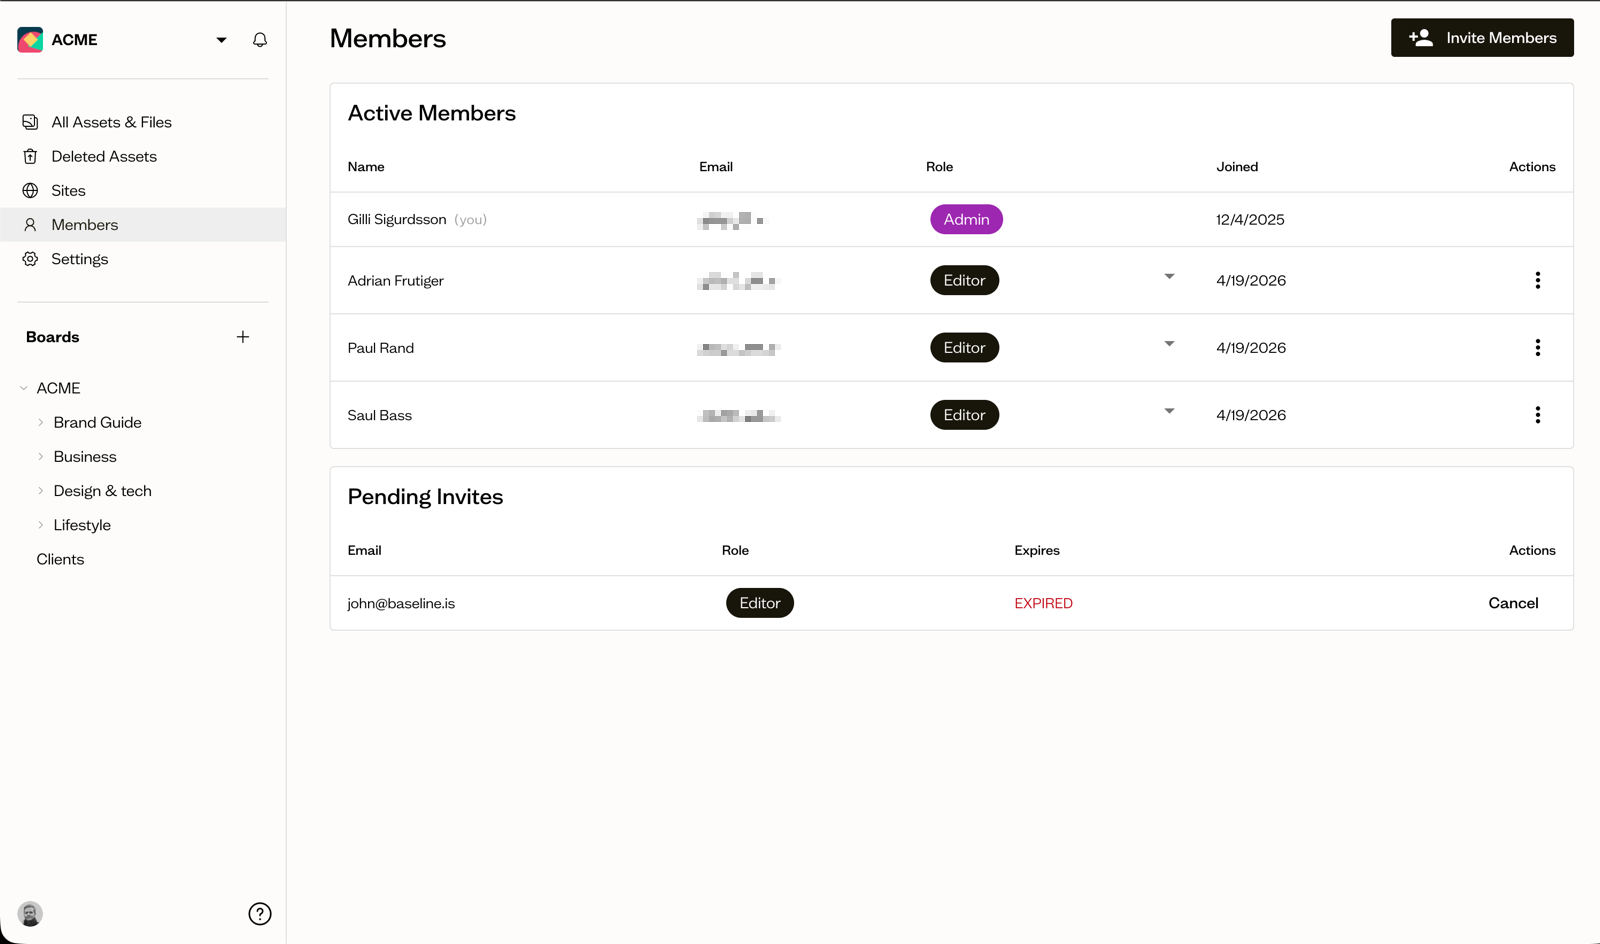Image resolution: width=1600 pixels, height=944 pixels.
Task: Click Adrian Frutiger name
Action: coord(396,281)
